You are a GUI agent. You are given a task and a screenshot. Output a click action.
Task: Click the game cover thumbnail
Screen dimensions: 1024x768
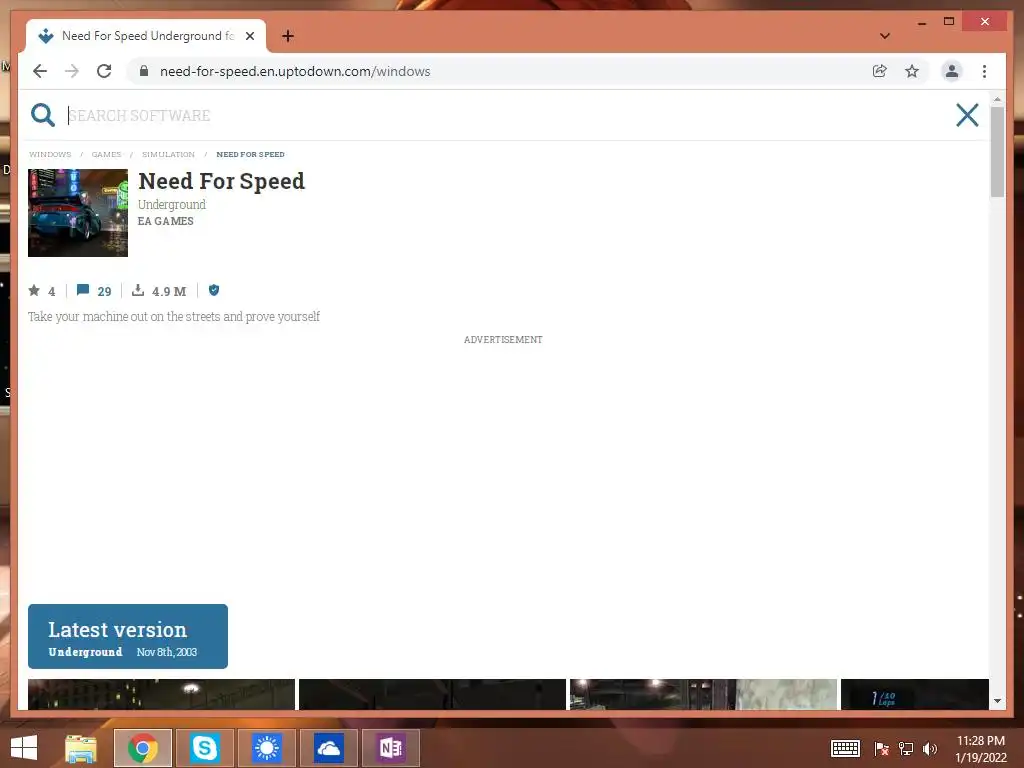pyautogui.click(x=78, y=213)
